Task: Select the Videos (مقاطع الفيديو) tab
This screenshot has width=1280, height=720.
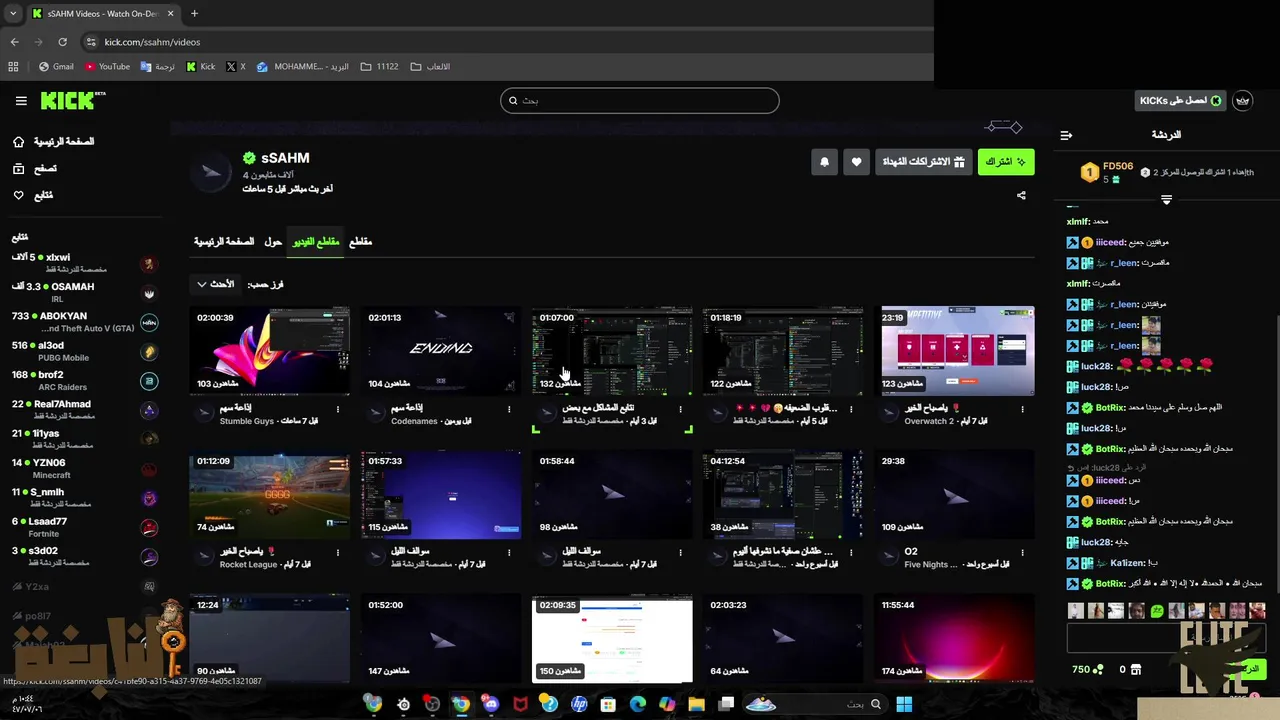Action: point(316,242)
